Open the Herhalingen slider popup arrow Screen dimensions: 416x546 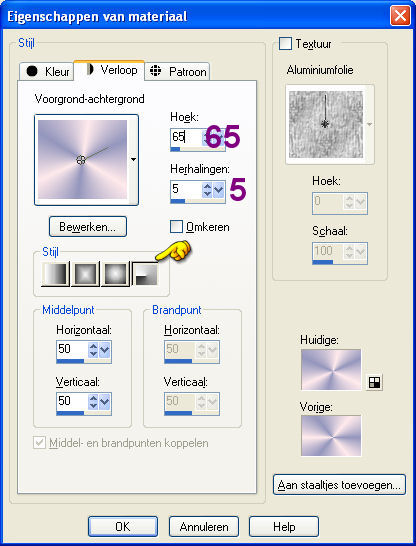[x=219, y=190]
